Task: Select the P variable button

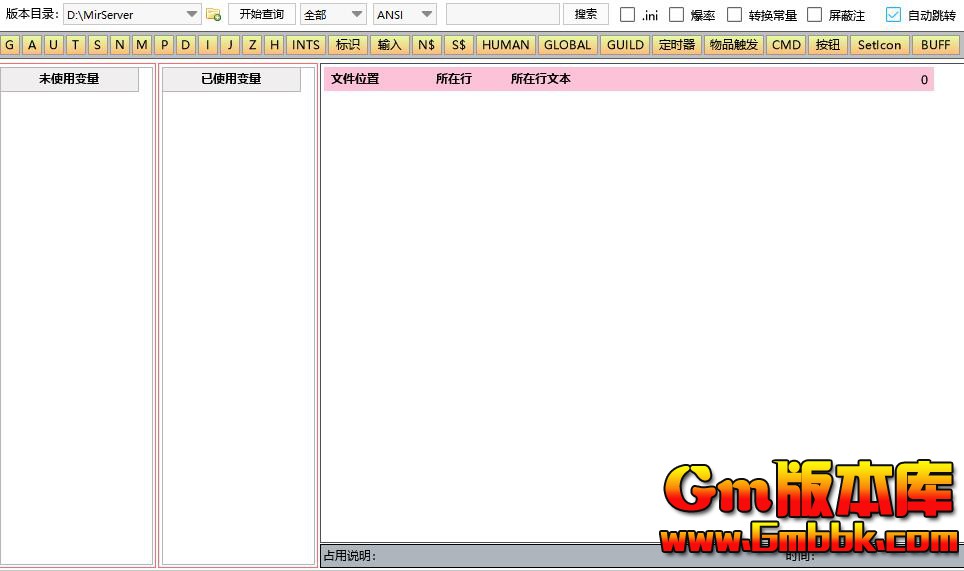Action: pos(164,45)
